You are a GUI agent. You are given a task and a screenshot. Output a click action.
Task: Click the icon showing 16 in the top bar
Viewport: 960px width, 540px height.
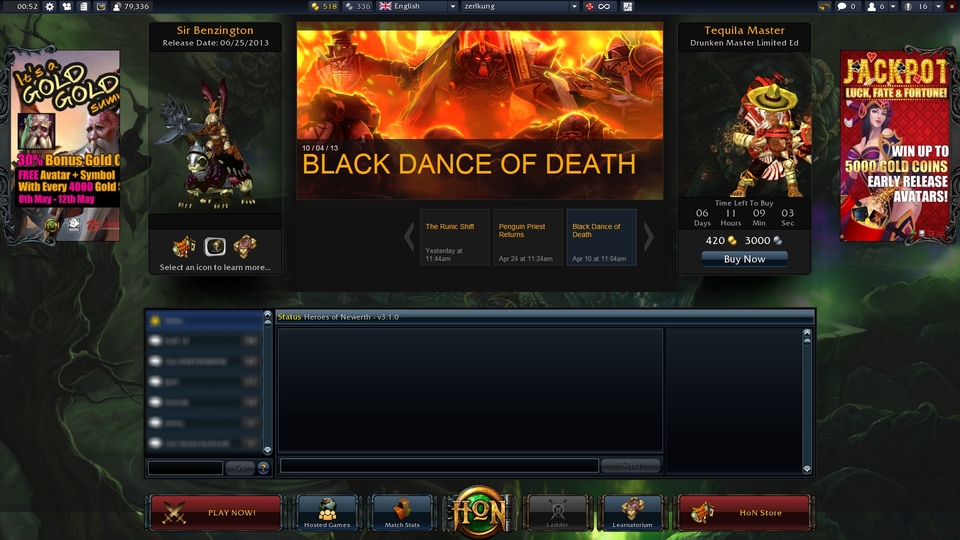click(918, 6)
